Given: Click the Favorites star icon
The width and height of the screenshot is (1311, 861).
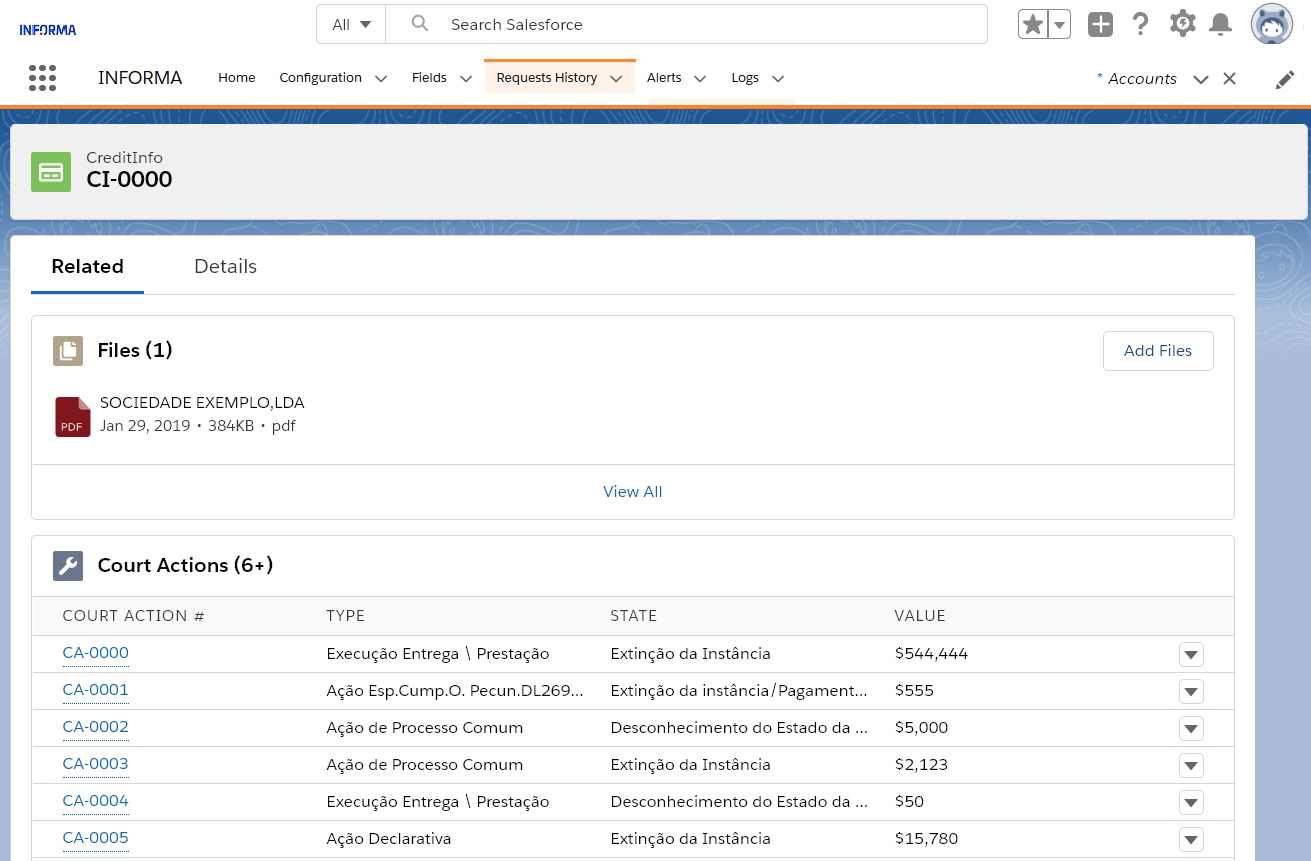Looking at the screenshot, I should (x=1032, y=25).
